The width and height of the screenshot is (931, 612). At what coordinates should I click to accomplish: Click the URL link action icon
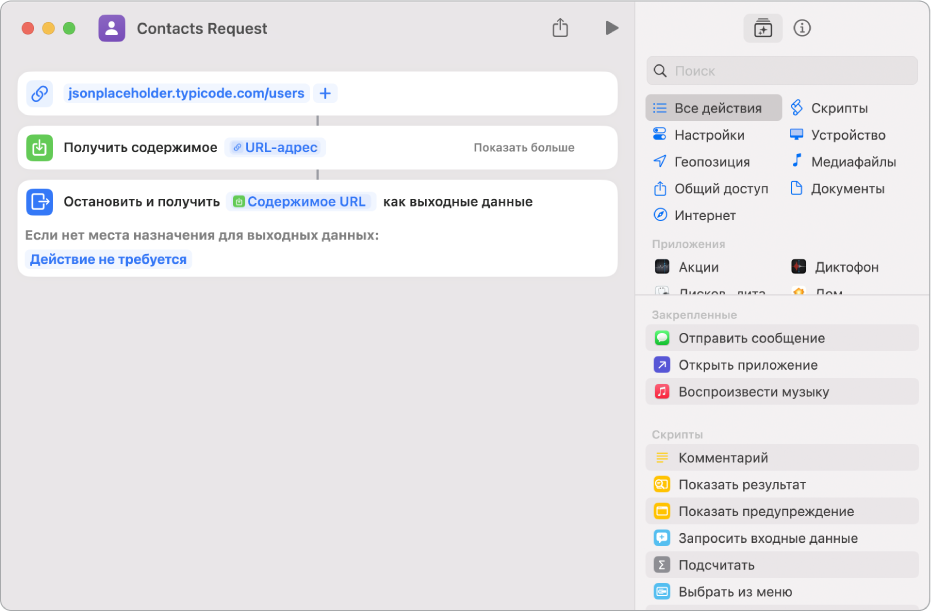(x=39, y=94)
